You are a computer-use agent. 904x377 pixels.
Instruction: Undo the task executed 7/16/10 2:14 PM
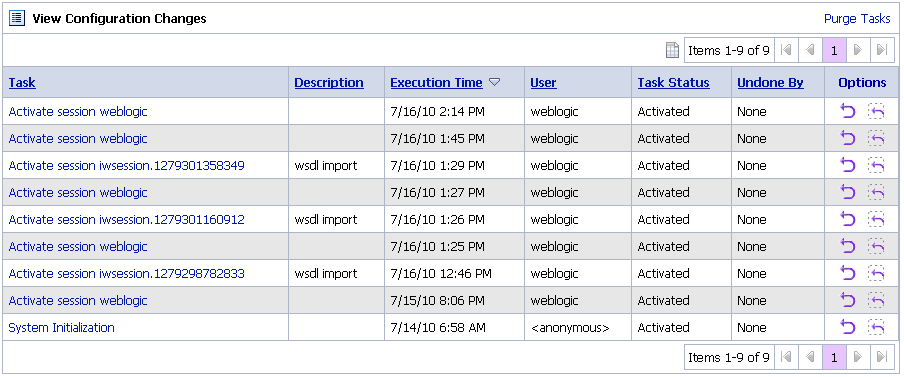pos(848,111)
